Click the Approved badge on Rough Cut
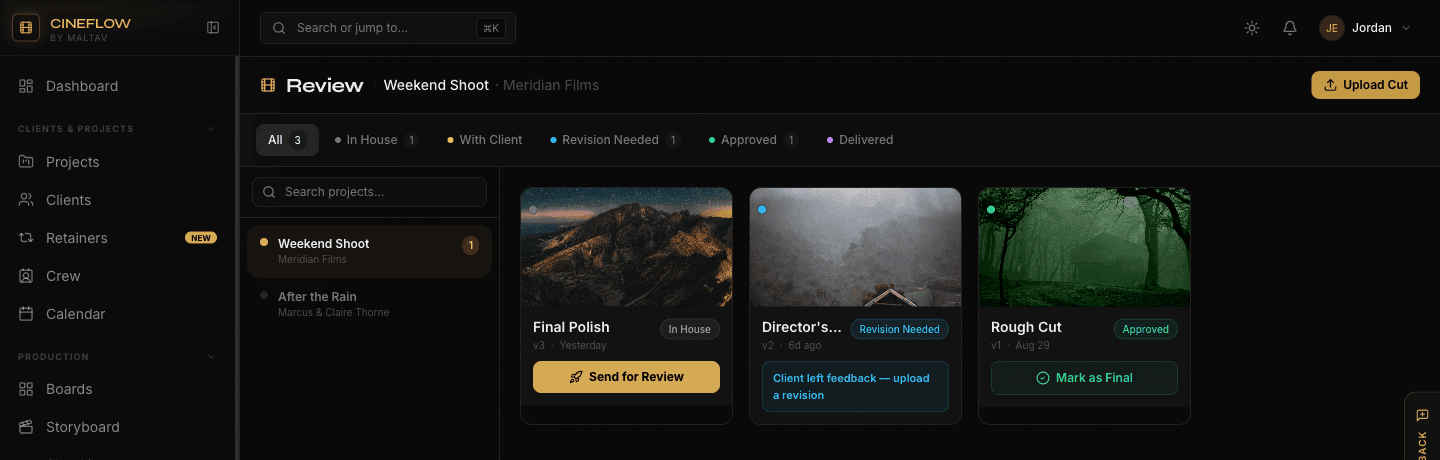Image resolution: width=1440 pixels, height=460 pixels. click(1145, 329)
